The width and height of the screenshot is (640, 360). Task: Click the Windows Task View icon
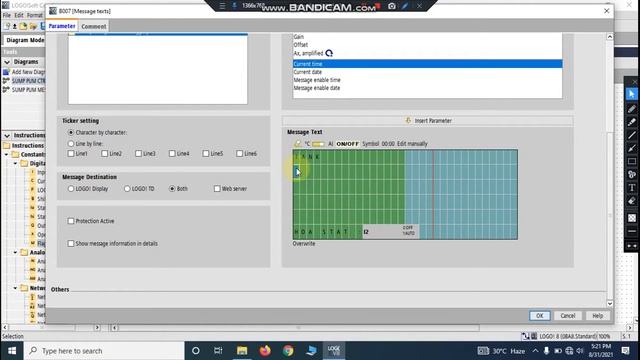pyautogui.click(x=218, y=351)
